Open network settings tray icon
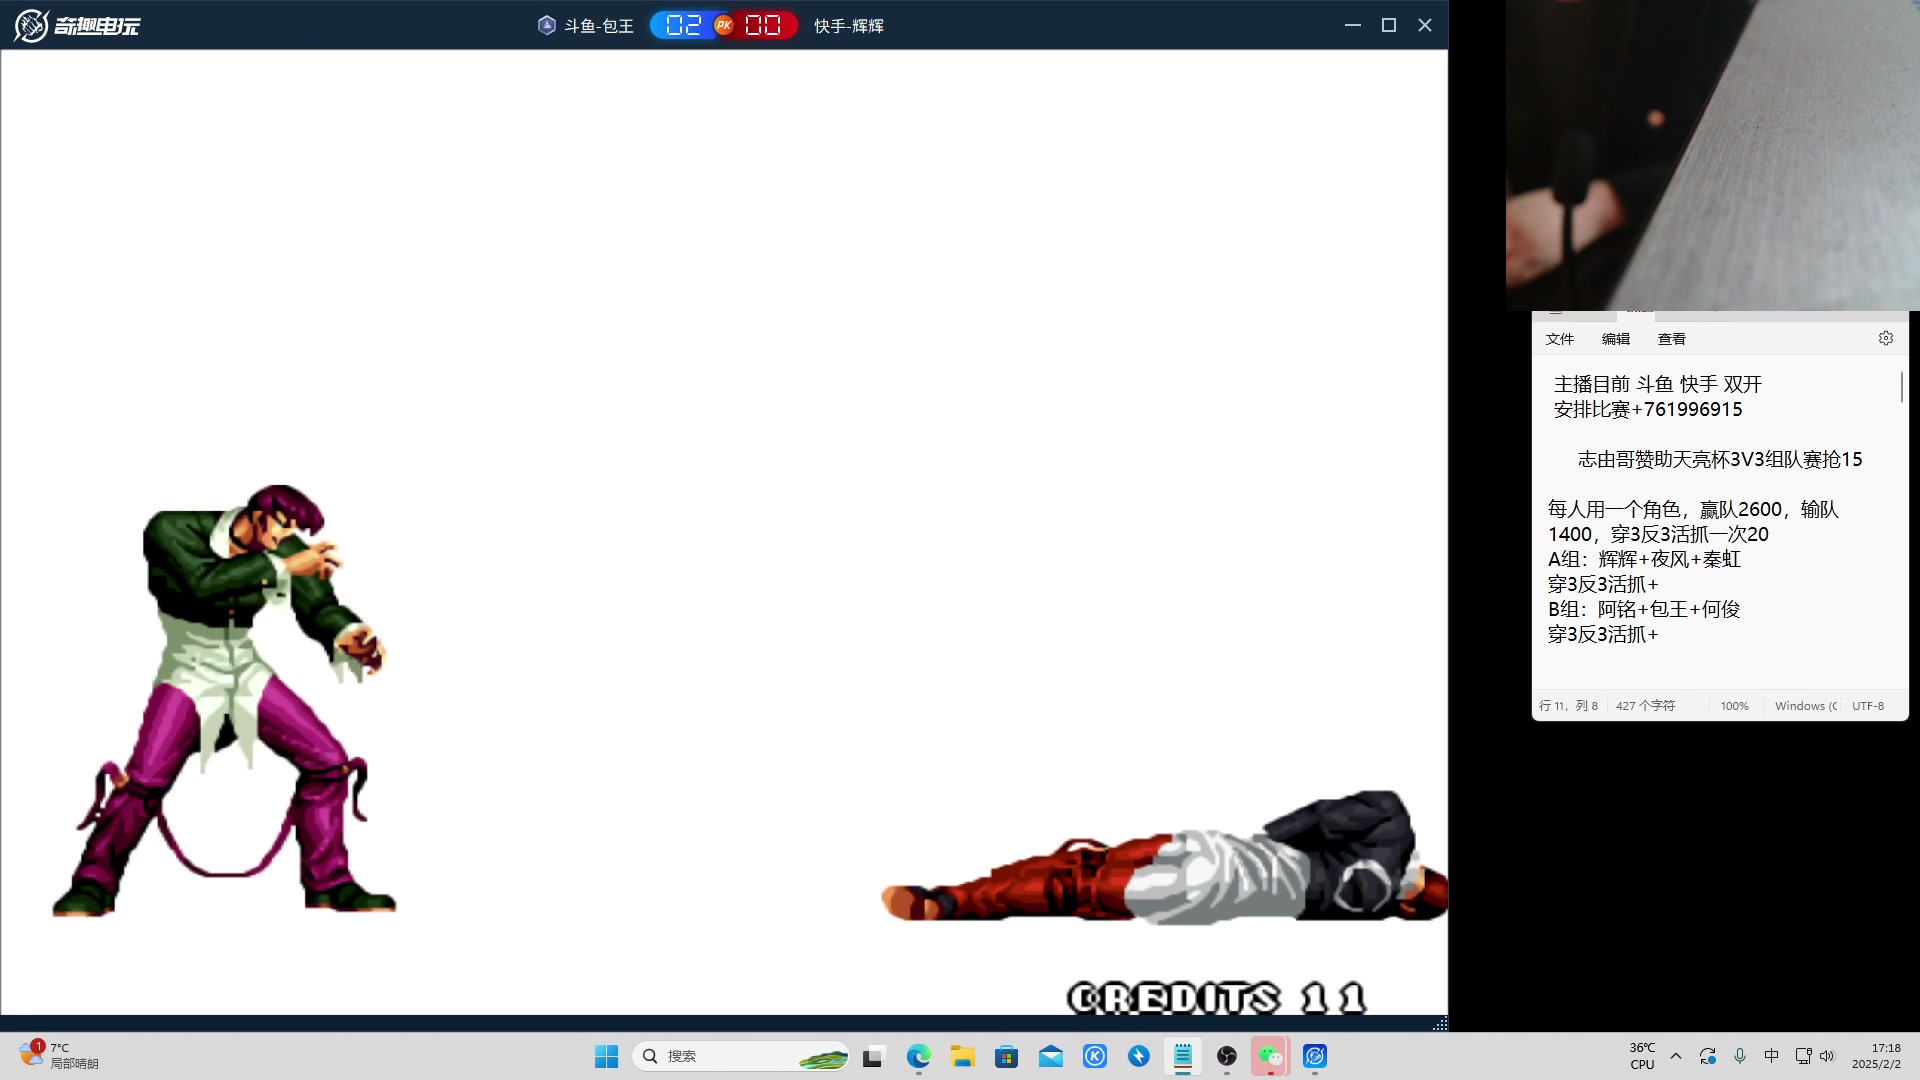 click(x=1803, y=1056)
